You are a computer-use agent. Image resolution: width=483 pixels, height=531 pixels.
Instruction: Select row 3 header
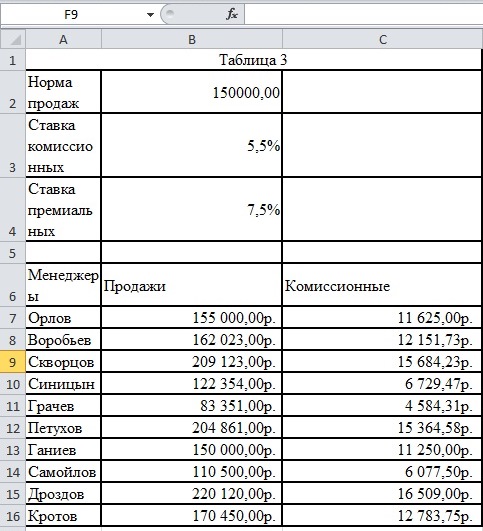point(13,146)
